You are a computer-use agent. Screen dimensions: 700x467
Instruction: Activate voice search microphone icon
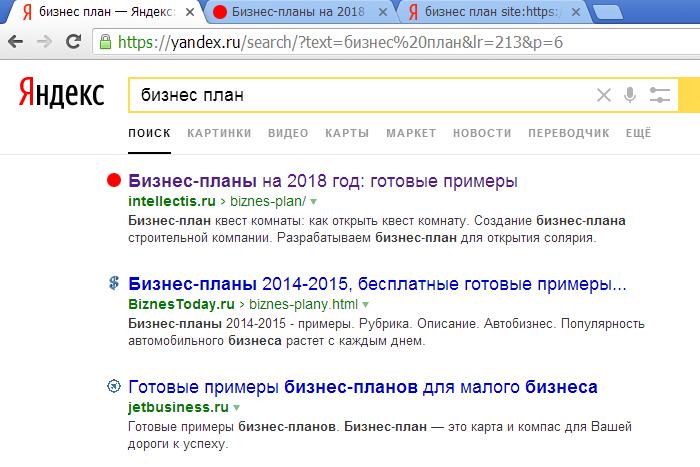click(630, 96)
